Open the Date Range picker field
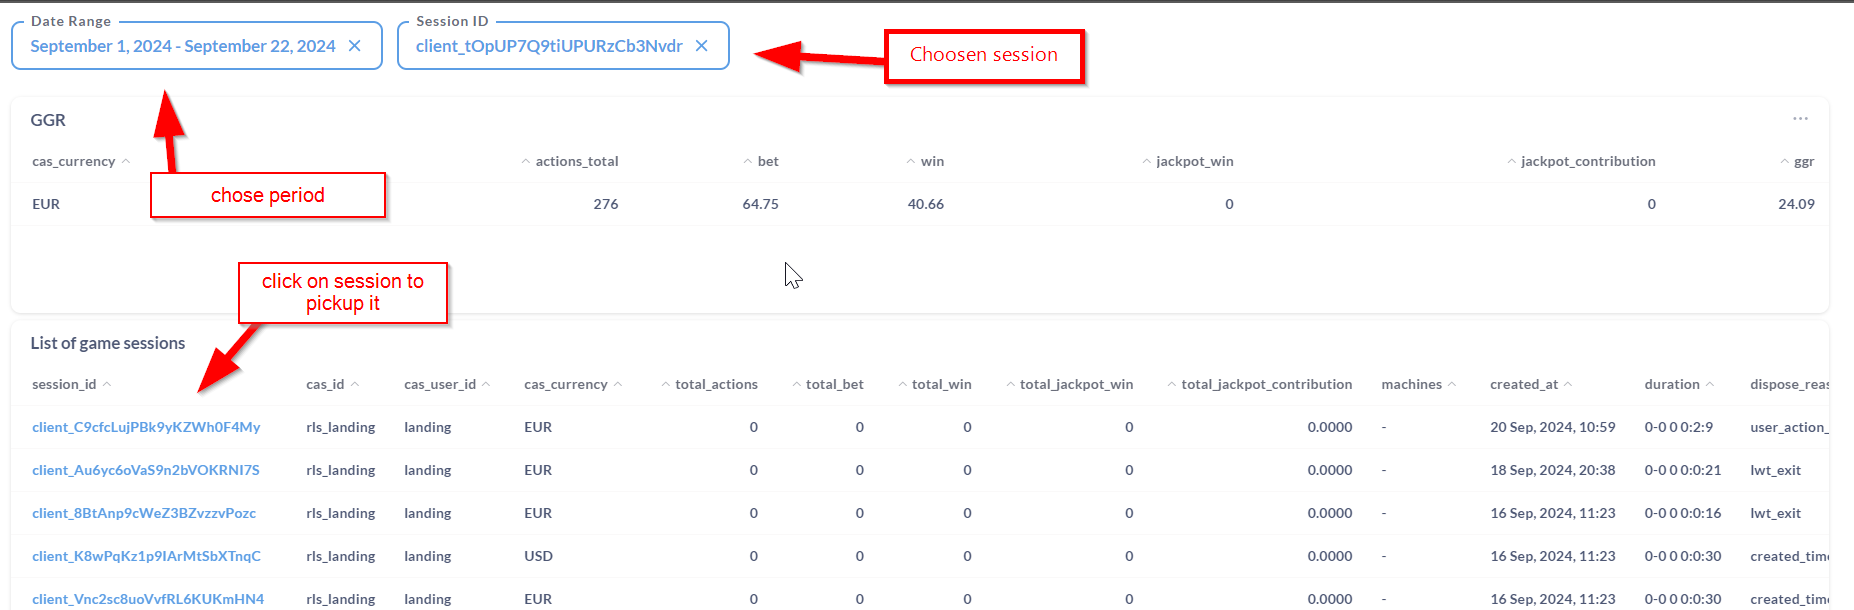The image size is (1854, 610). (182, 46)
